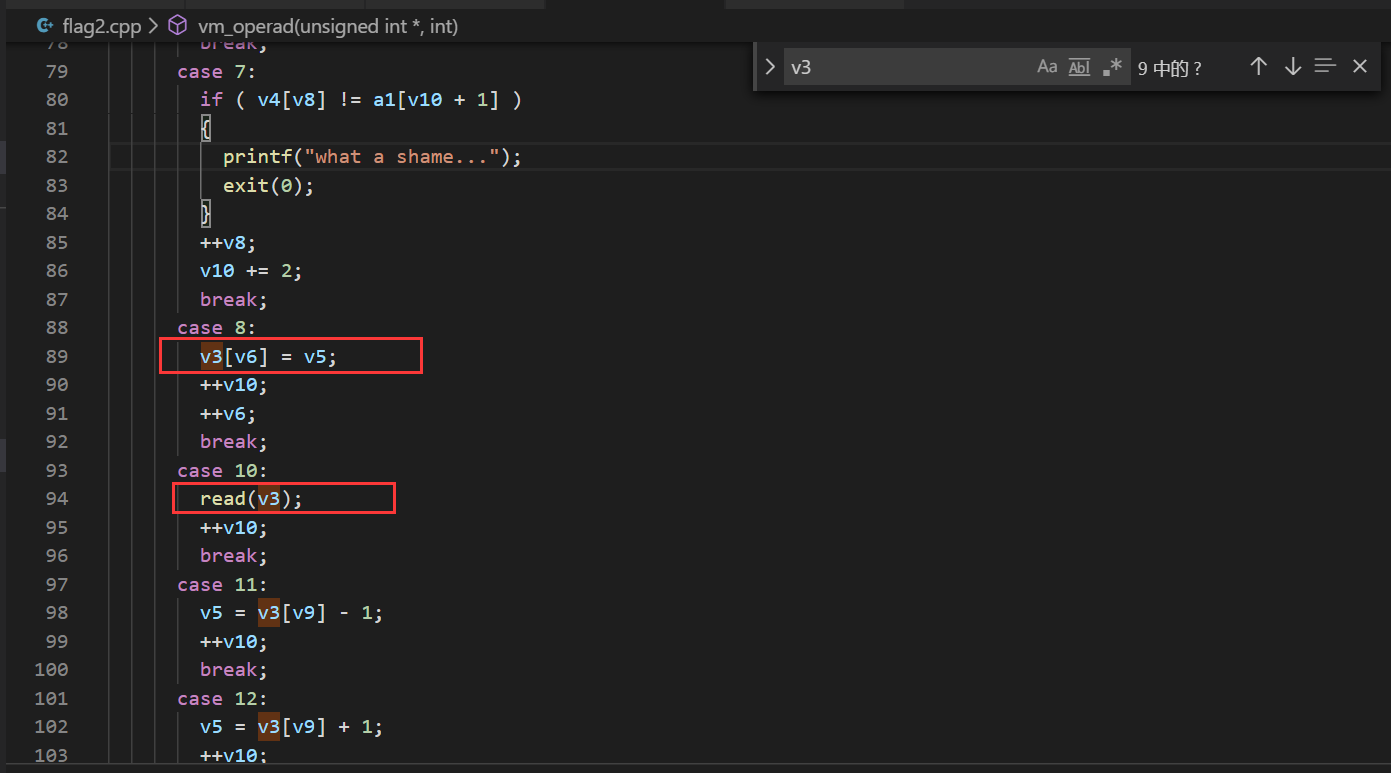Click the printf call on line 82
Screen dimensions: 1391x773
pos(373,157)
